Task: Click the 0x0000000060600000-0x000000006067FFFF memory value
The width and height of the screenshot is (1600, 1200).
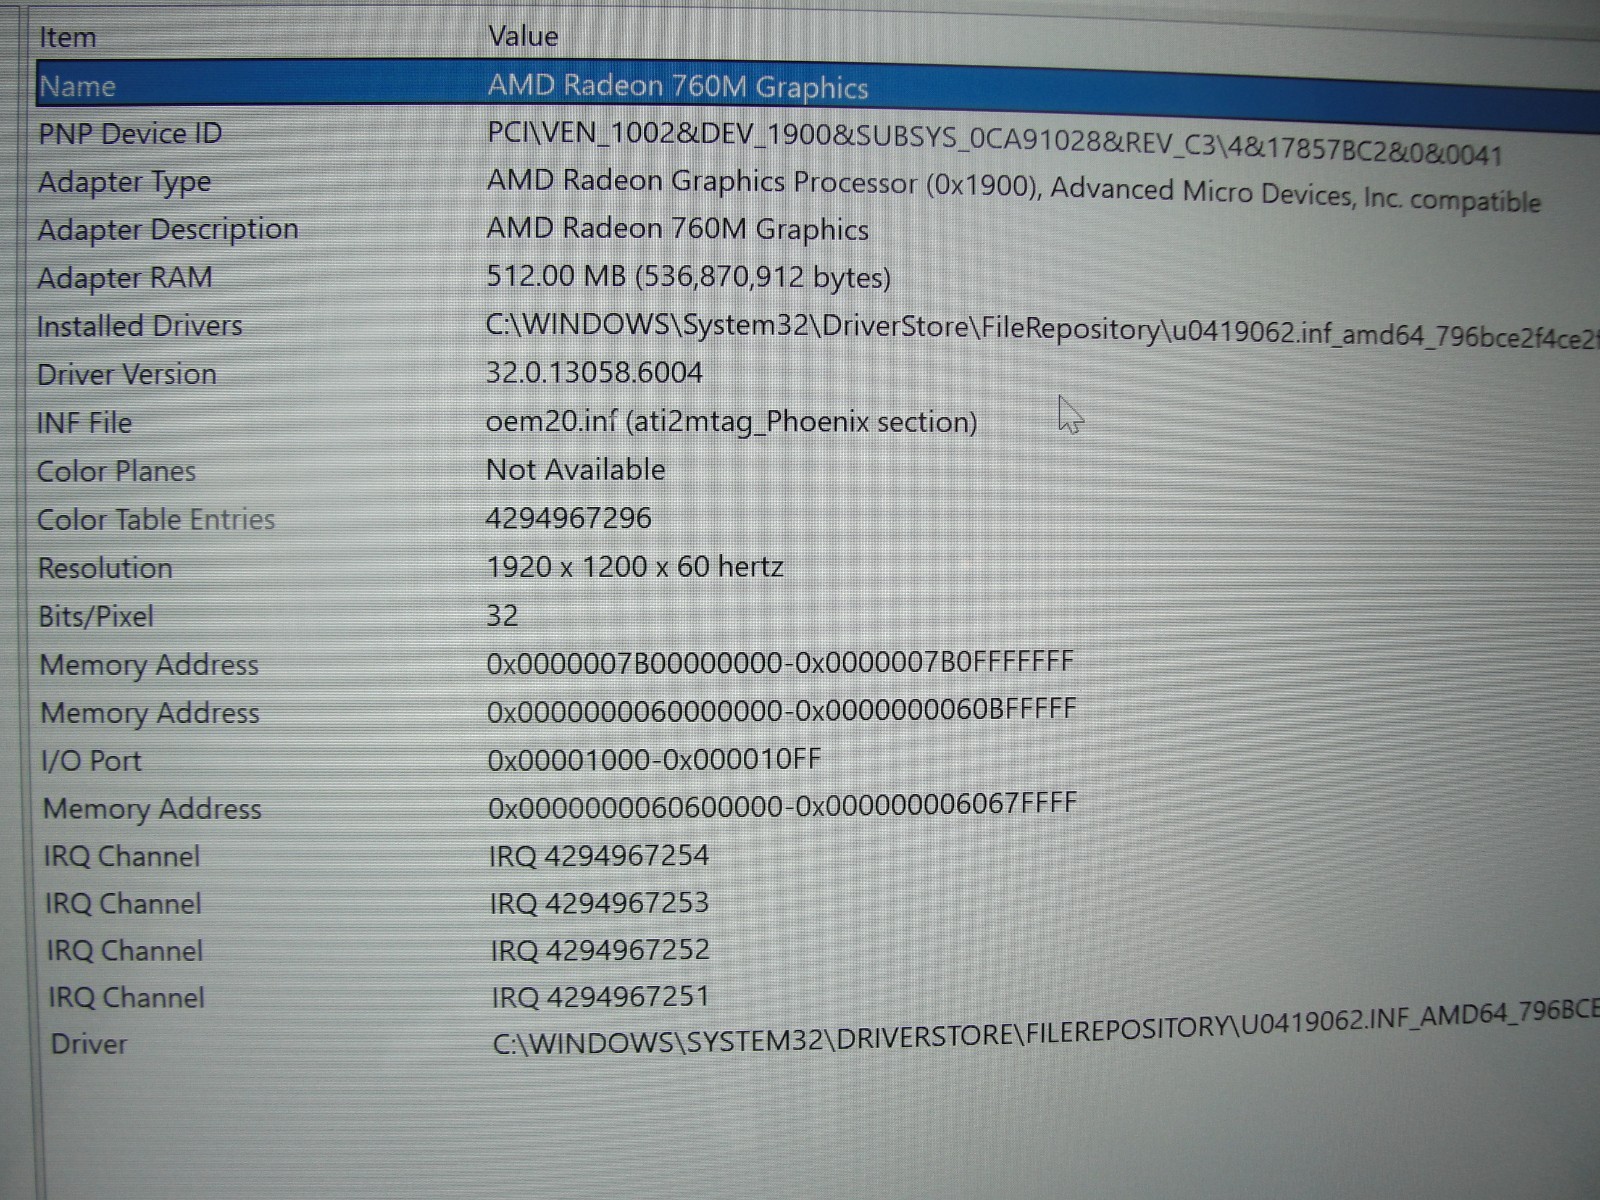Action: pos(783,805)
